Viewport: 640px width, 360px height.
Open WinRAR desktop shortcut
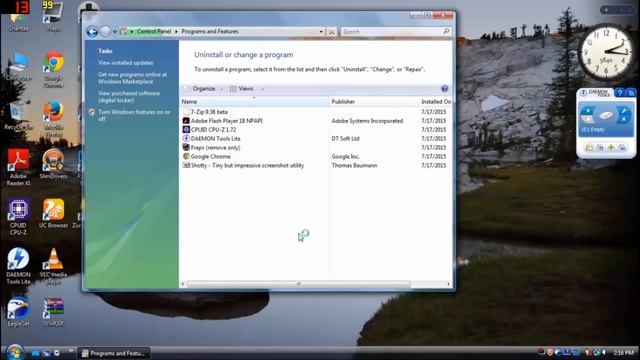tap(53, 312)
